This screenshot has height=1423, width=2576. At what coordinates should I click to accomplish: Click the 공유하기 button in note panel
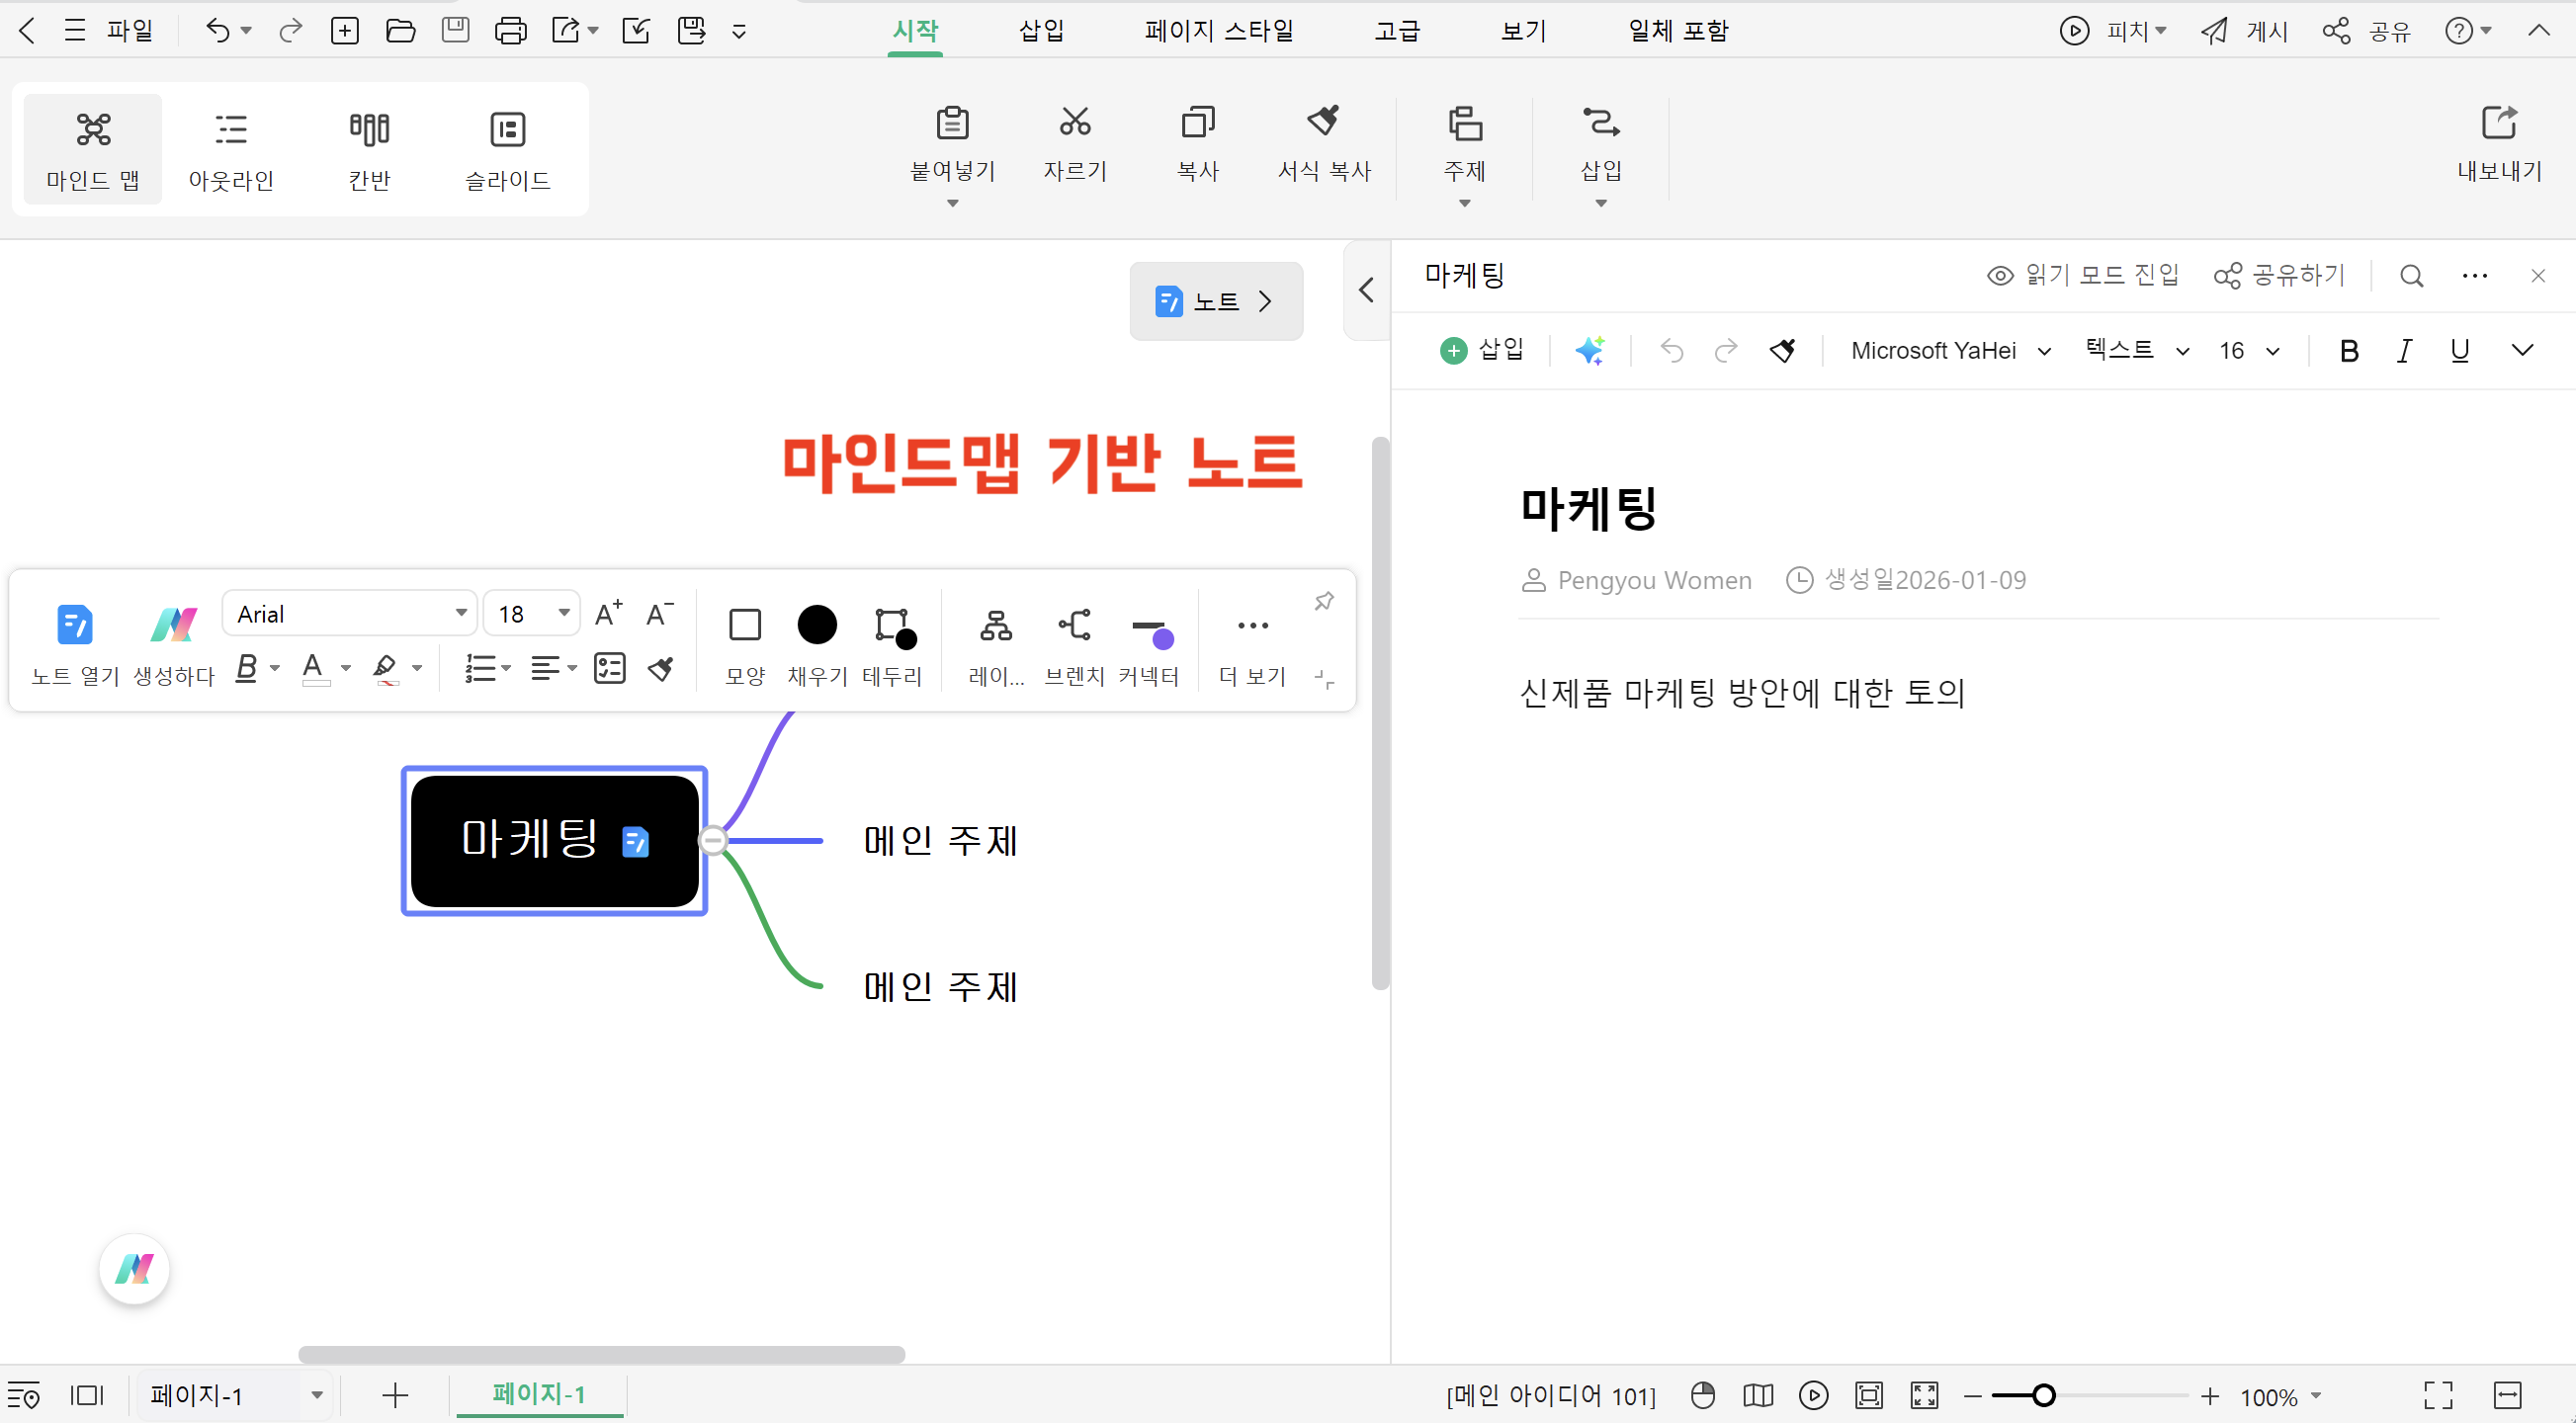[x=2280, y=275]
